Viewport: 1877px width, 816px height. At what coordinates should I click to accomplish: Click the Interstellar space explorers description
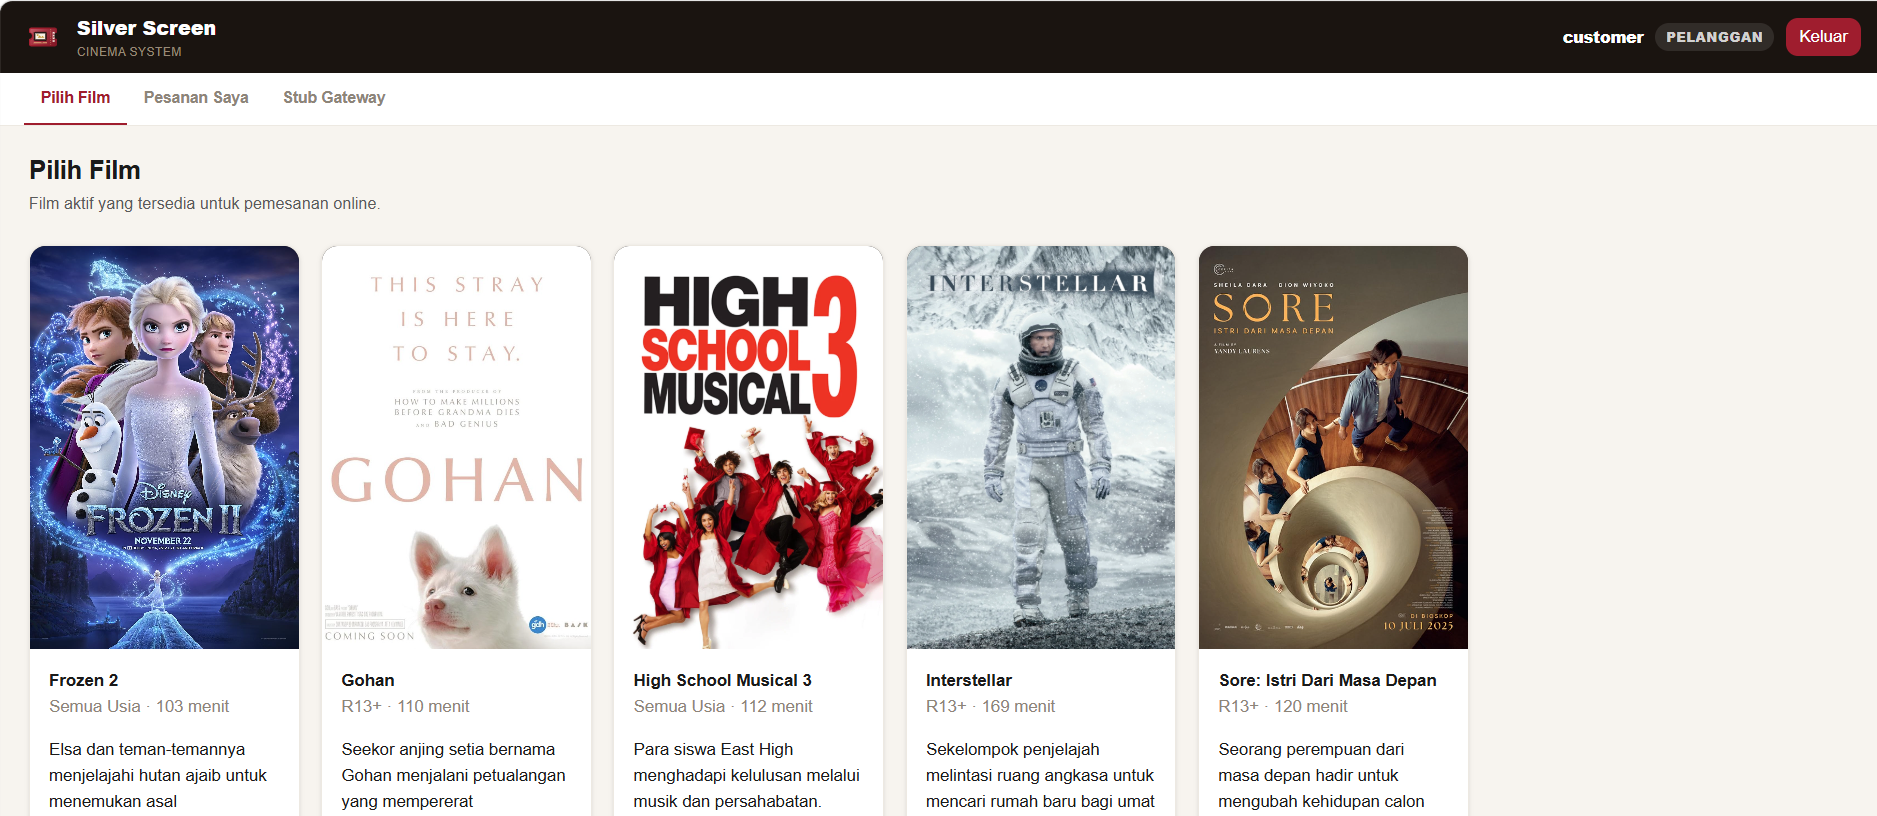point(1040,775)
